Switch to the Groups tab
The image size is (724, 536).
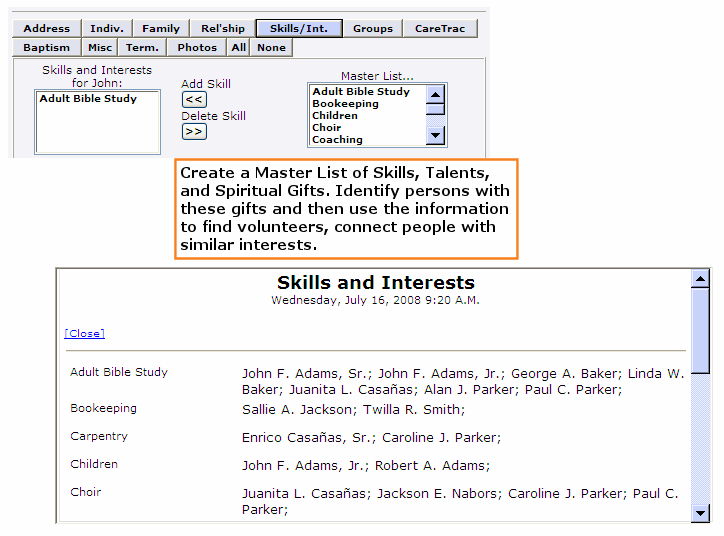point(372,28)
